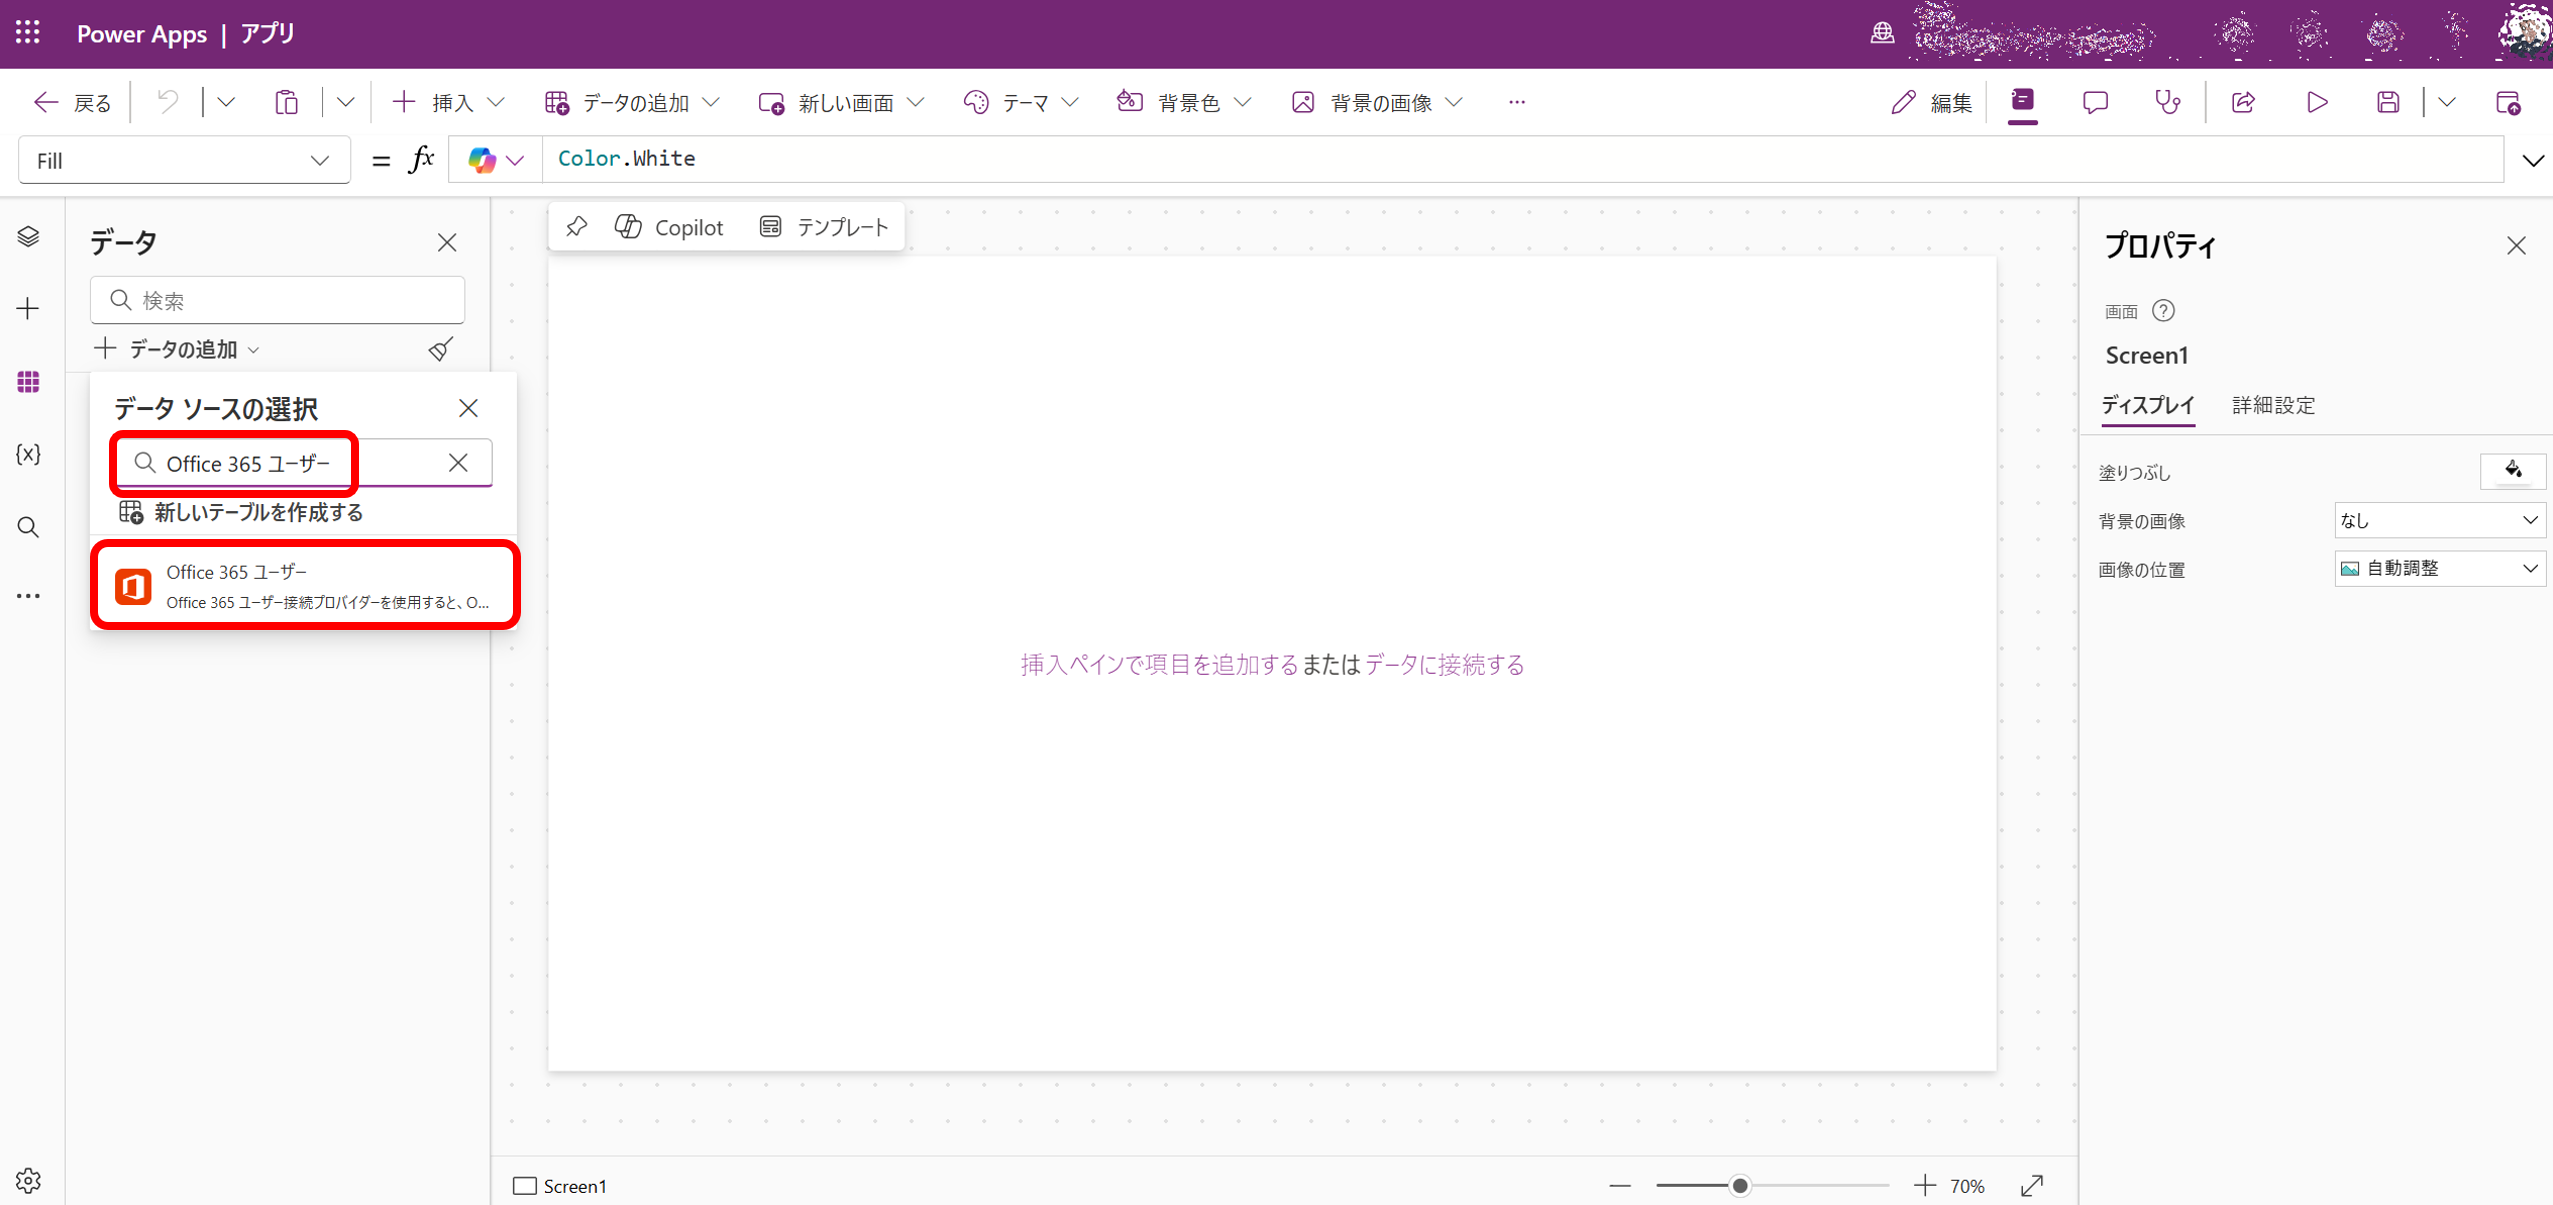Open the sidebar more options ellipsis

coord(28,596)
